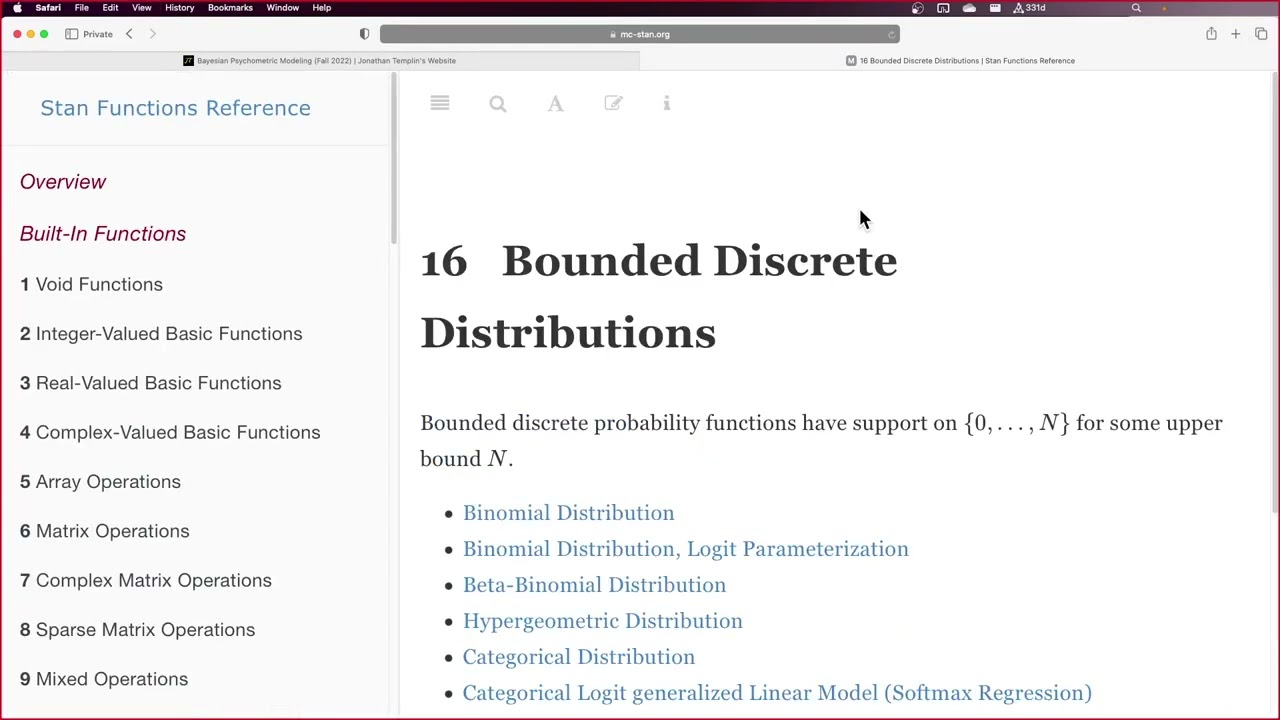Open the Share icon in Safari toolbar

(x=1211, y=34)
